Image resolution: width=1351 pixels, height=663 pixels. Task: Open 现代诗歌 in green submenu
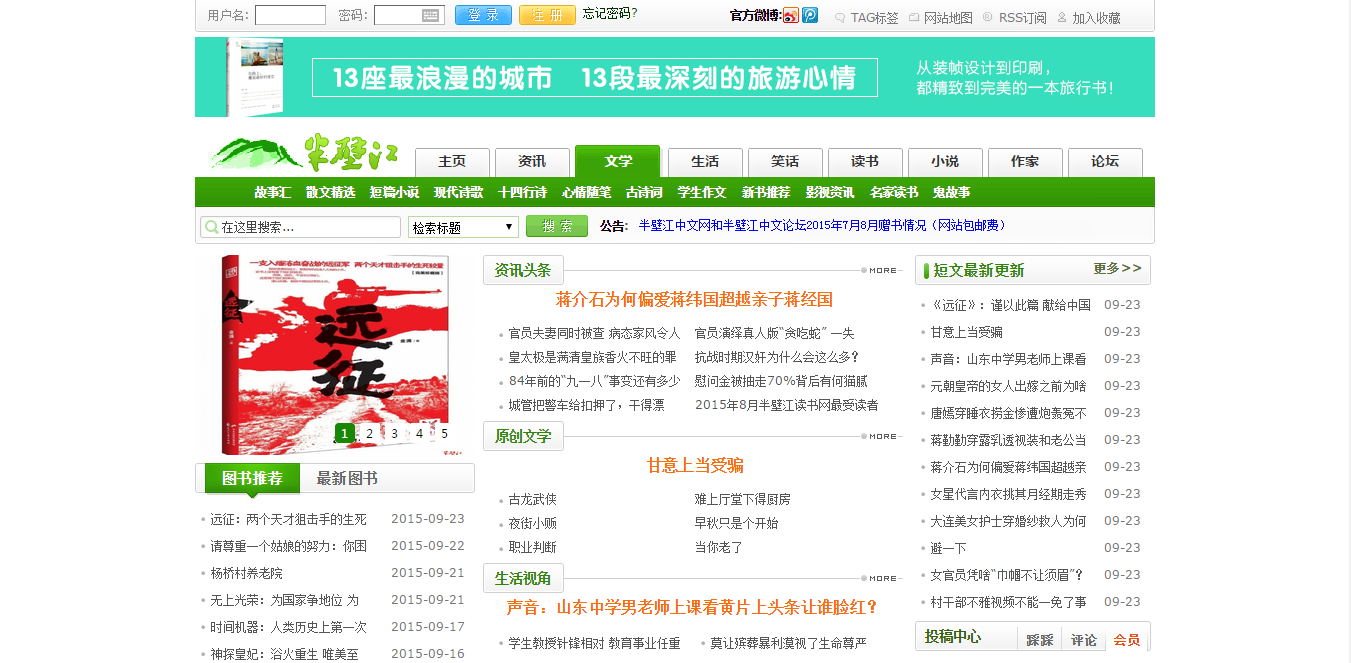click(458, 192)
